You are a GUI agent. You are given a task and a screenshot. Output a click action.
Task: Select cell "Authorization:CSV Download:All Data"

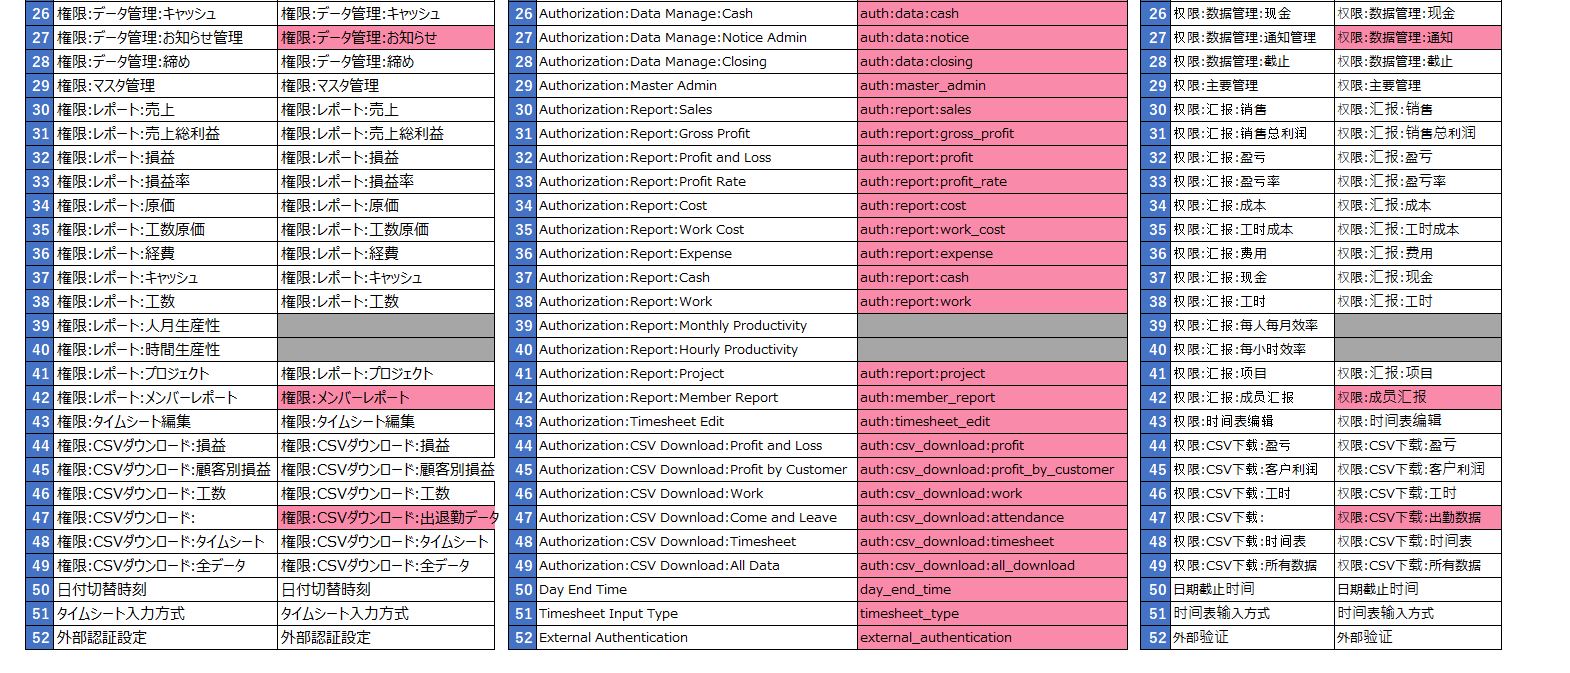coord(696,566)
